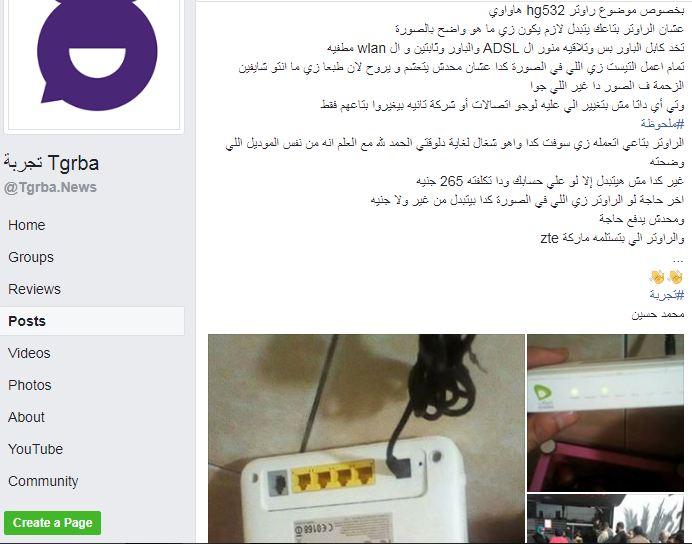This screenshot has height=544, width=692.
Task: Open Reviews in the sidebar
Action: (34, 289)
